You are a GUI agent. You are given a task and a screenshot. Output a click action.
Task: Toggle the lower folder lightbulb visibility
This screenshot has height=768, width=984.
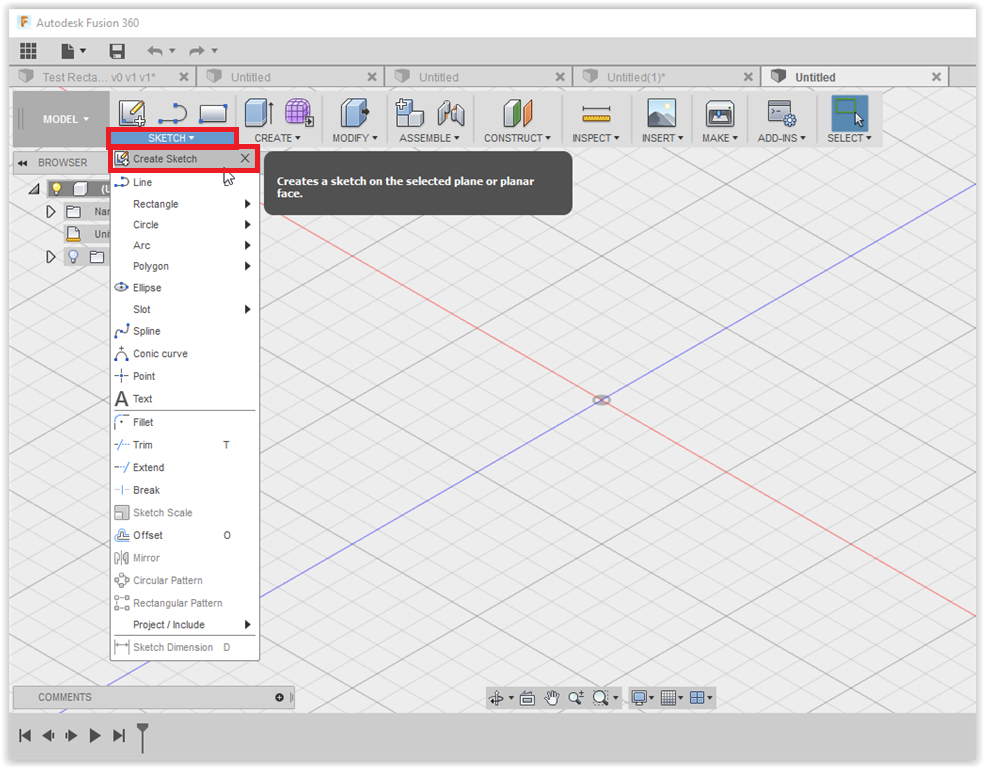click(73, 257)
